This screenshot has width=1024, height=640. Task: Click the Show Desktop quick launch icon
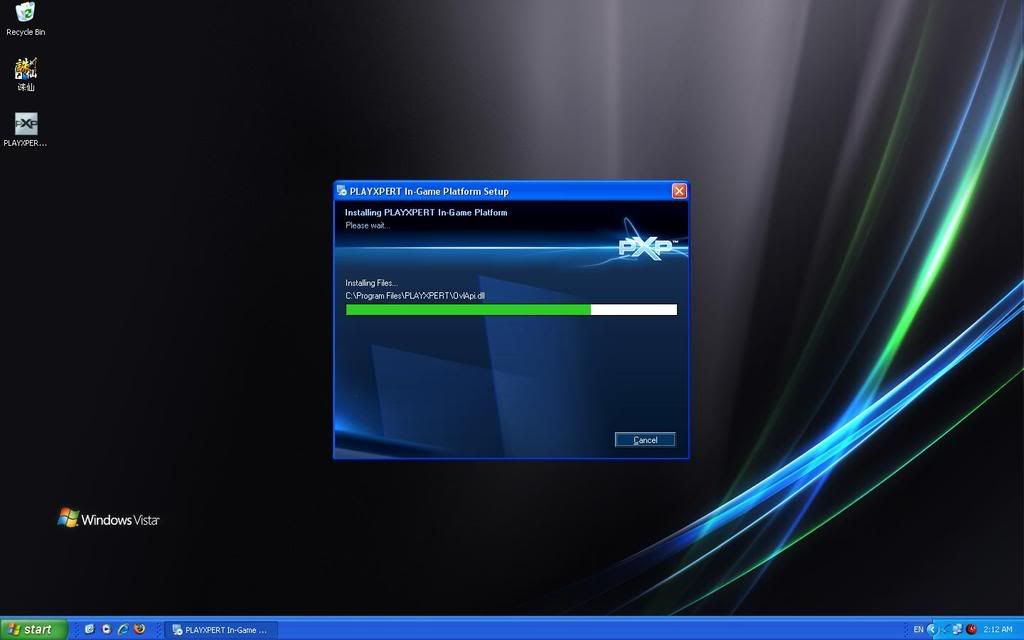[89, 630]
